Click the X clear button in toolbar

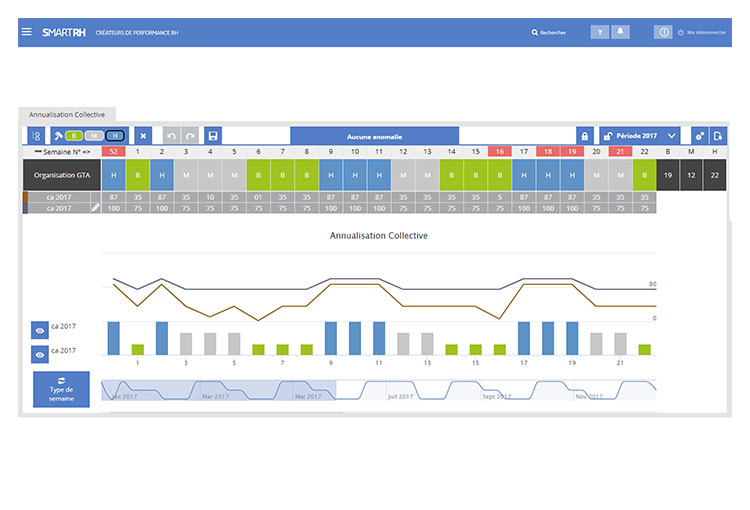(x=143, y=135)
